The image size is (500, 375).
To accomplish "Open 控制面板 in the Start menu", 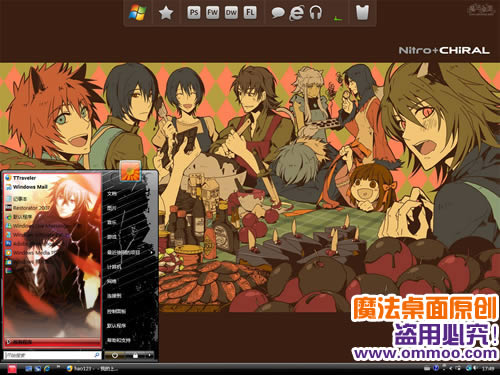I will (116, 311).
